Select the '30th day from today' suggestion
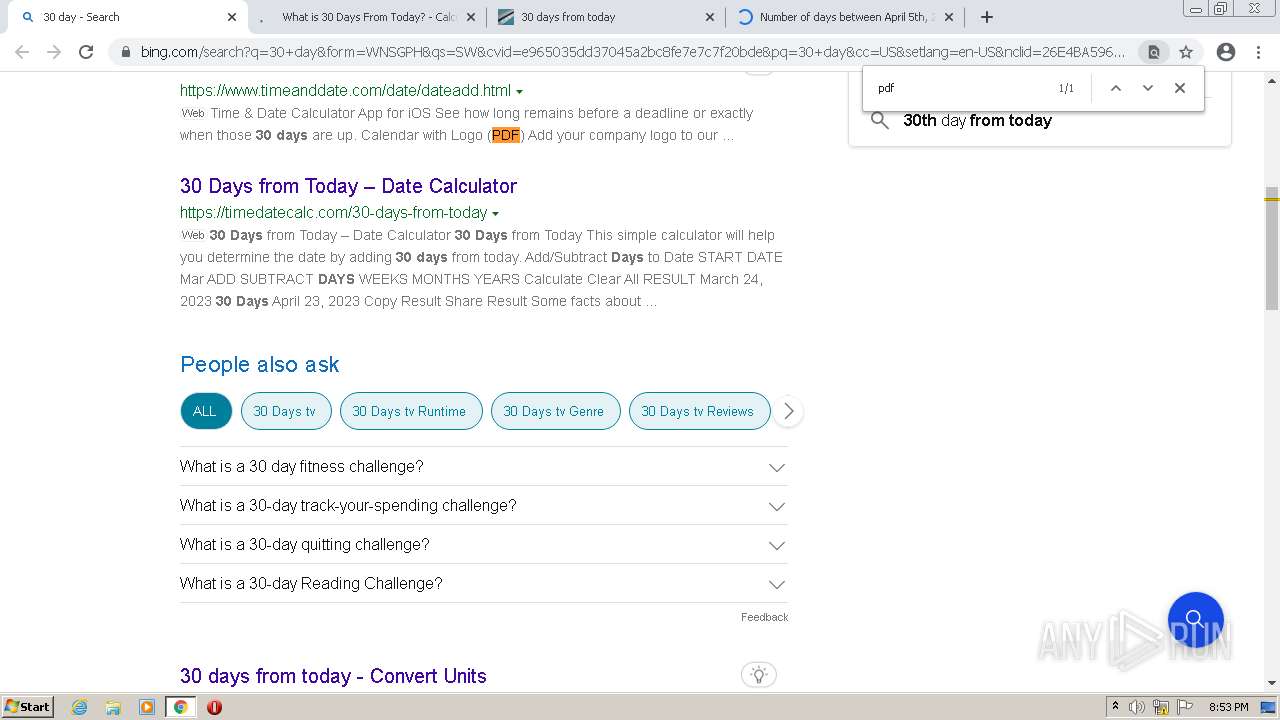 (977, 120)
